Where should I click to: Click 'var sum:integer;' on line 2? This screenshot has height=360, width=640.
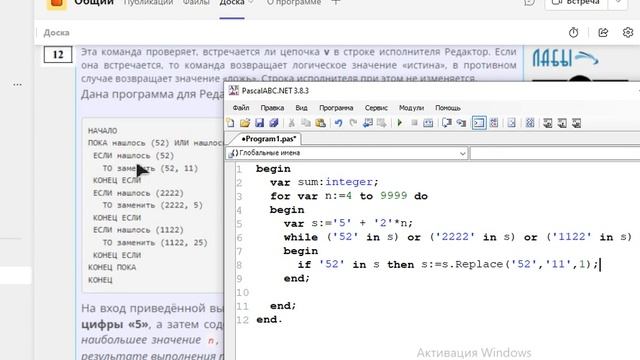coord(324,182)
